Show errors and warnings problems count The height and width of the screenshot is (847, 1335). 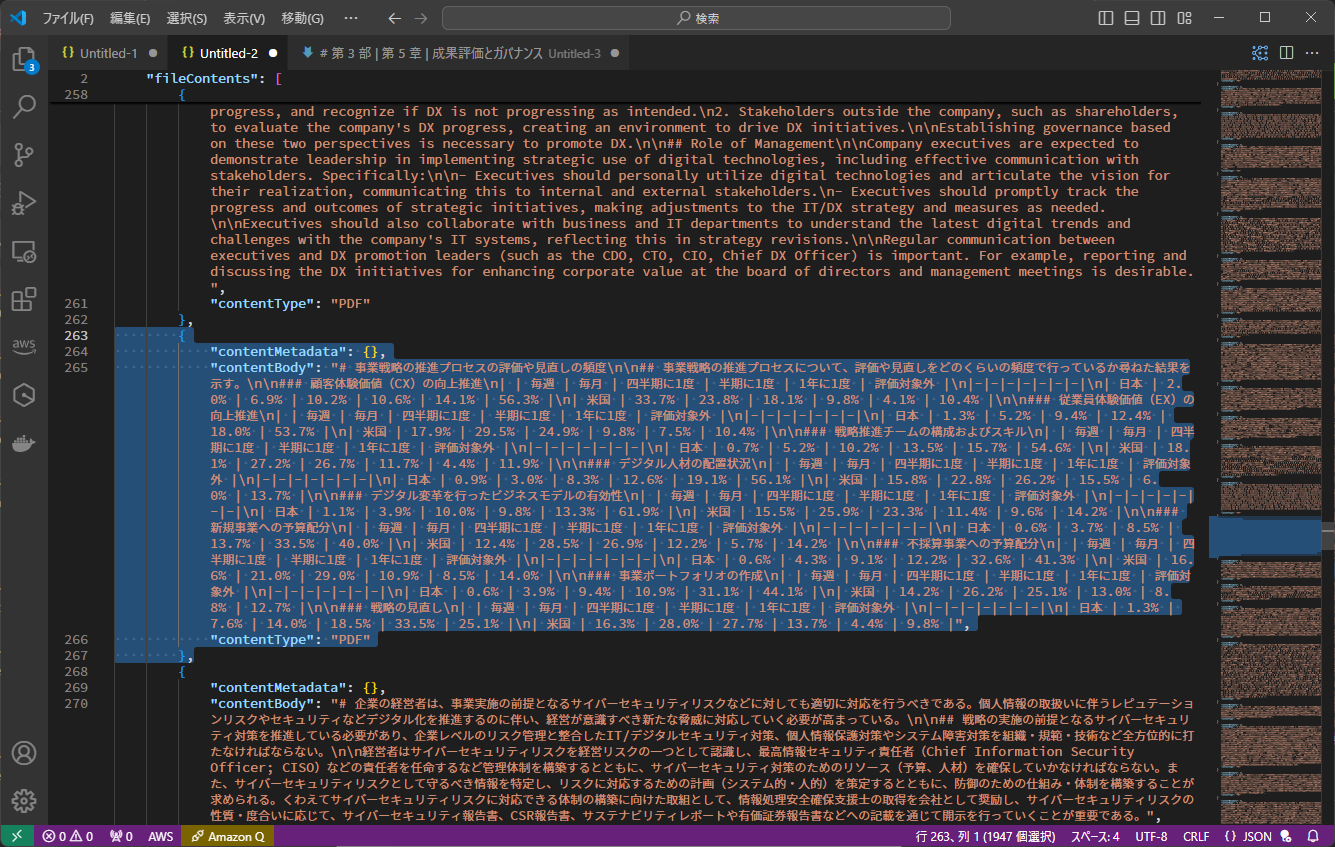click(68, 836)
